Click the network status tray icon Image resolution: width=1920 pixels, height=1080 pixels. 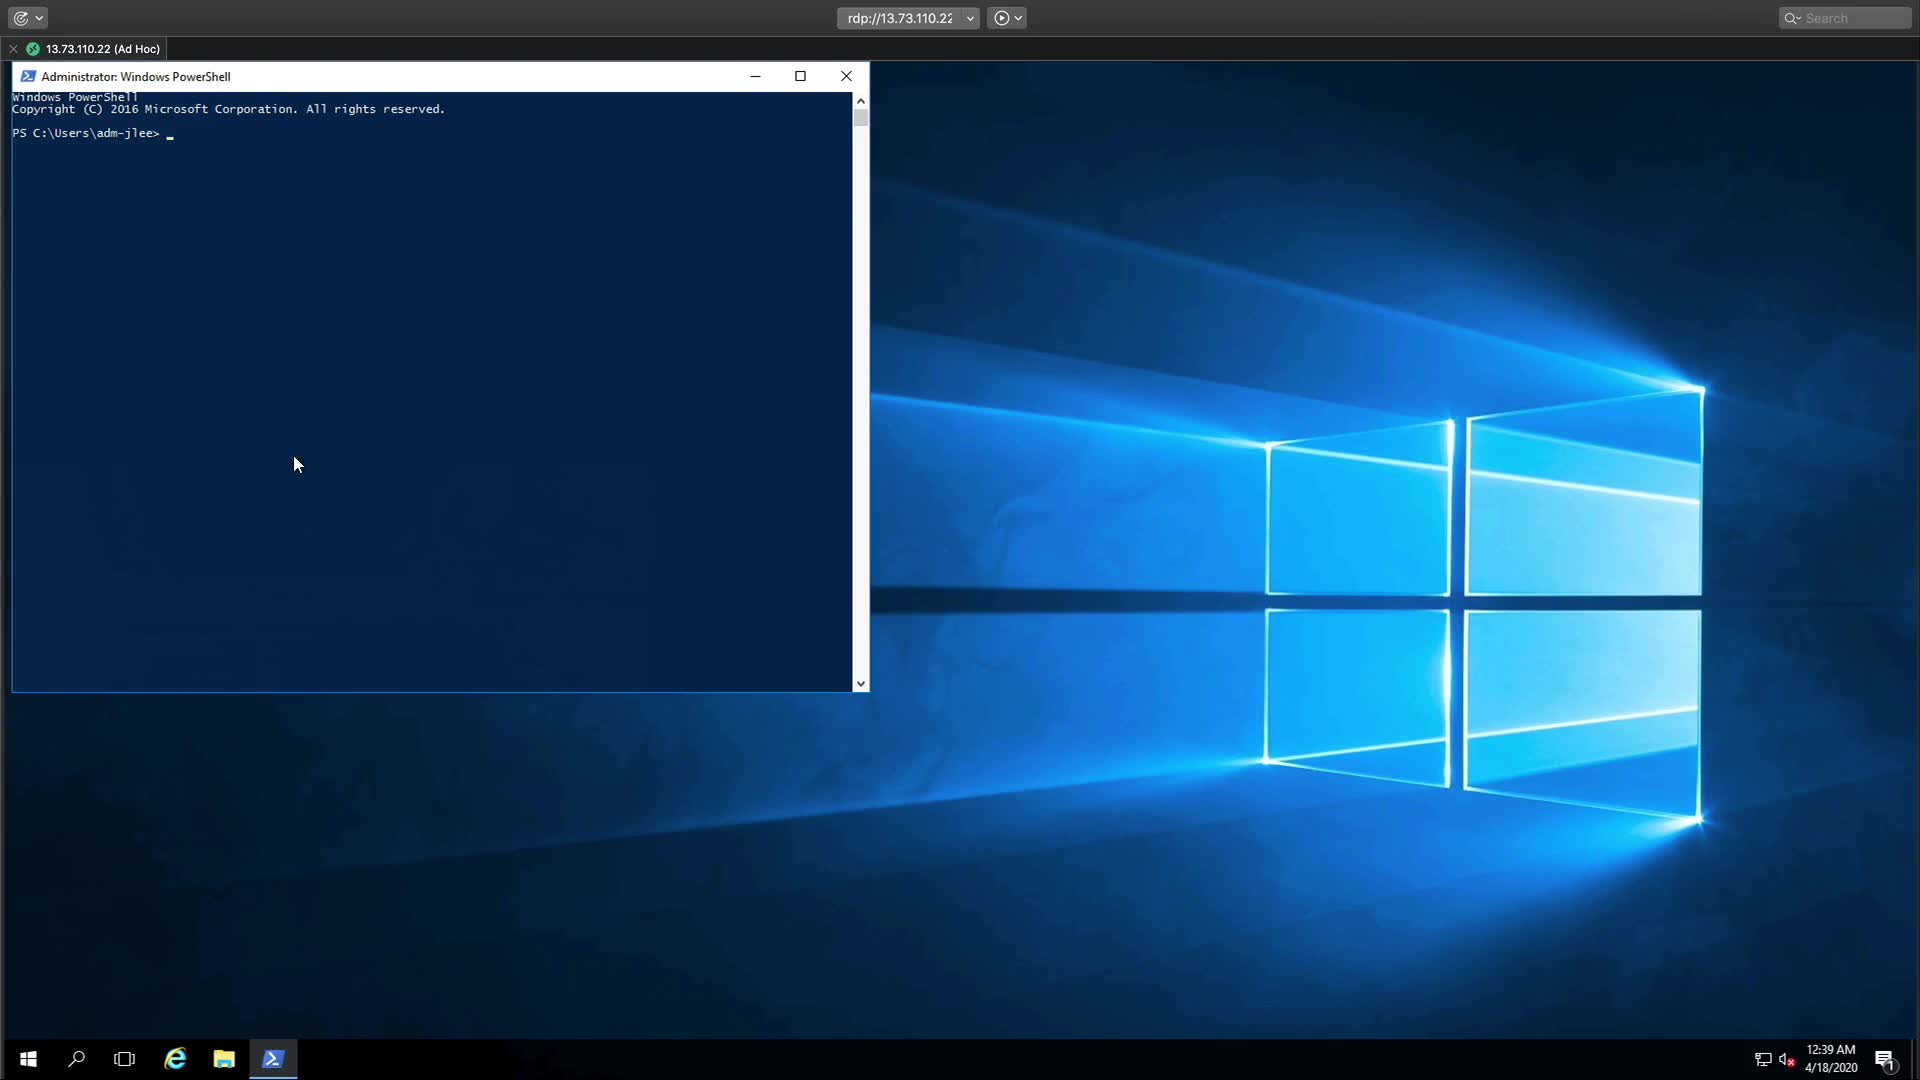[x=1763, y=1060]
